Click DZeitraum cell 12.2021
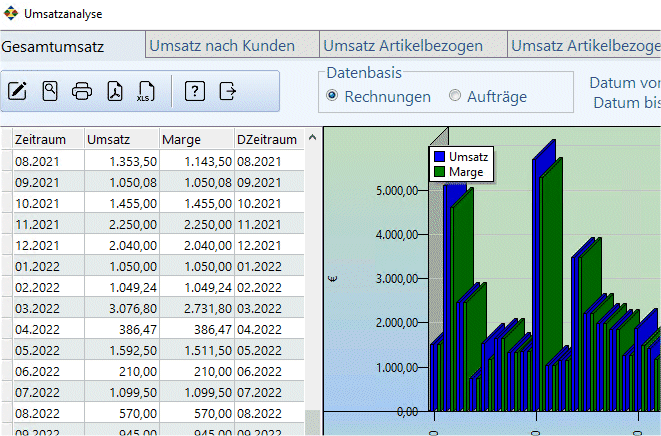661x436 pixels. point(269,245)
